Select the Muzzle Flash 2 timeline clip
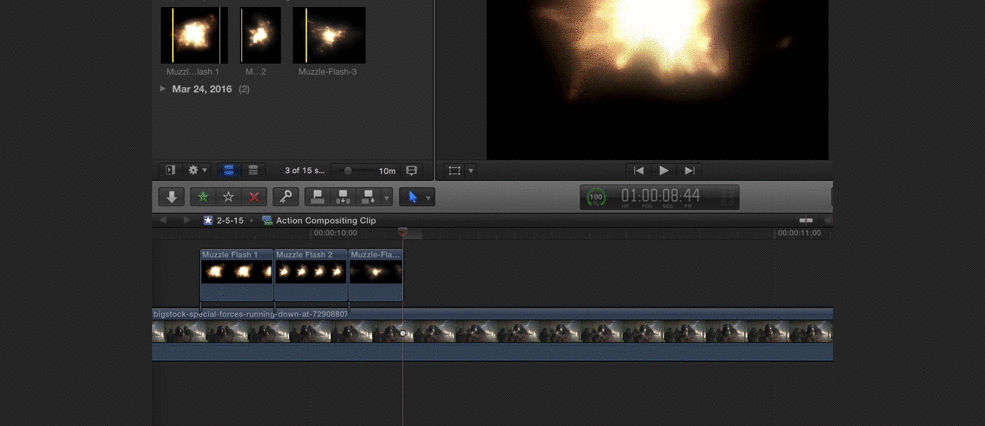This screenshot has width=985, height=426. pyautogui.click(x=311, y=275)
